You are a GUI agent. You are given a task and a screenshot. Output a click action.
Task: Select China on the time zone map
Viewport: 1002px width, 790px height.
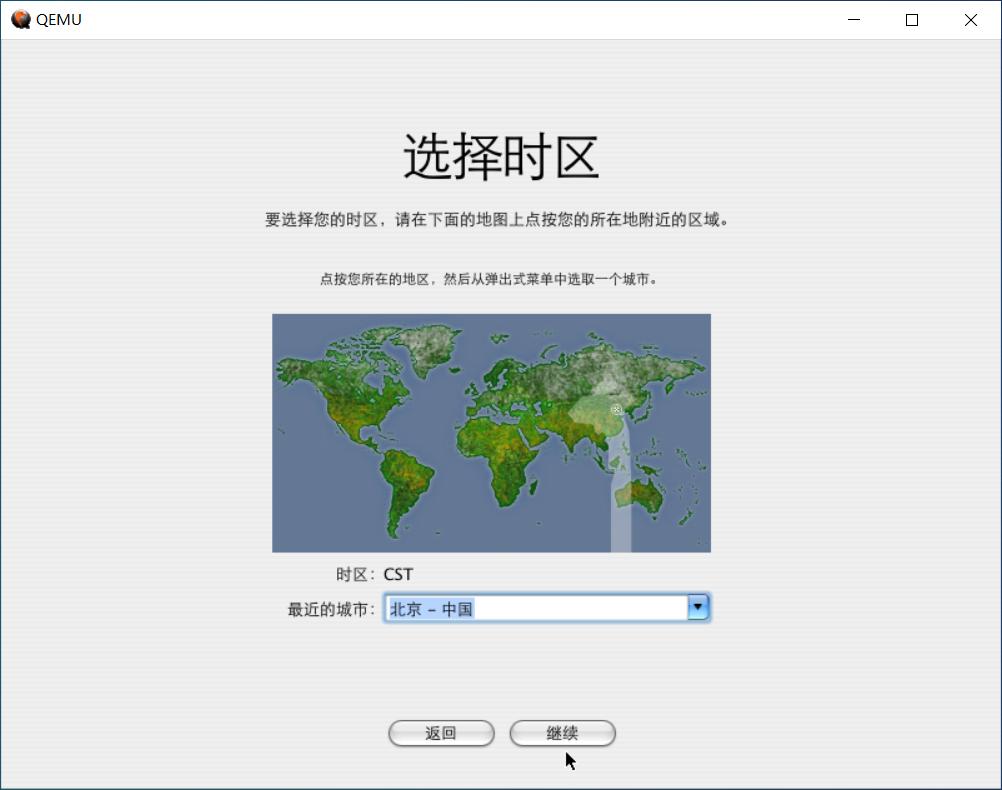pyautogui.click(x=615, y=410)
